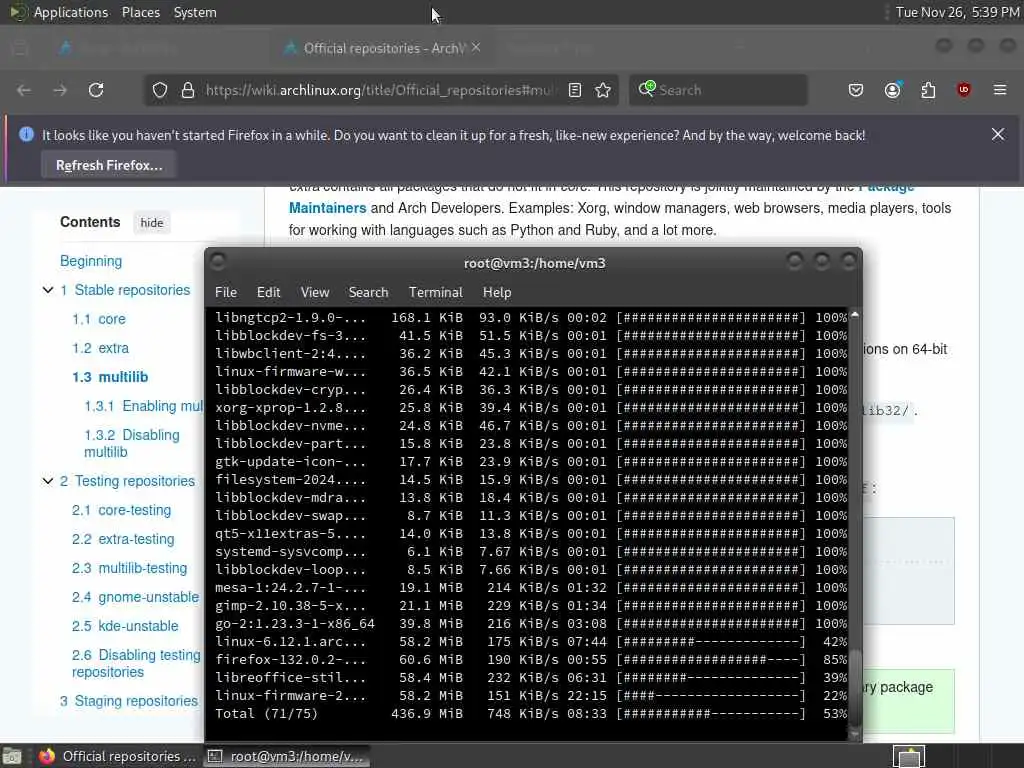
Task: Click the terminal icon in the taskbar
Action: tap(214, 756)
